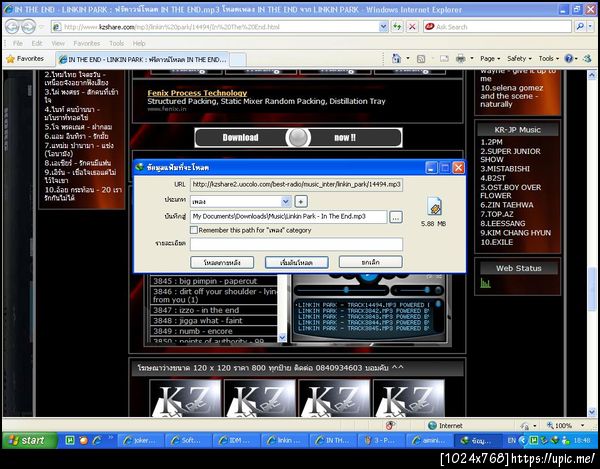Click the Print icon

(461, 59)
